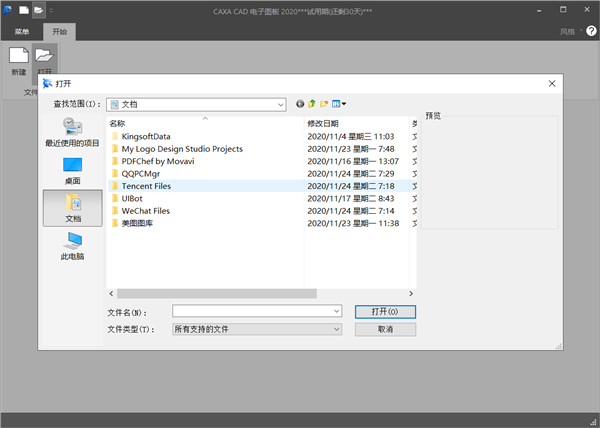Select the PDFChef by Movavi folder

(x=158, y=161)
